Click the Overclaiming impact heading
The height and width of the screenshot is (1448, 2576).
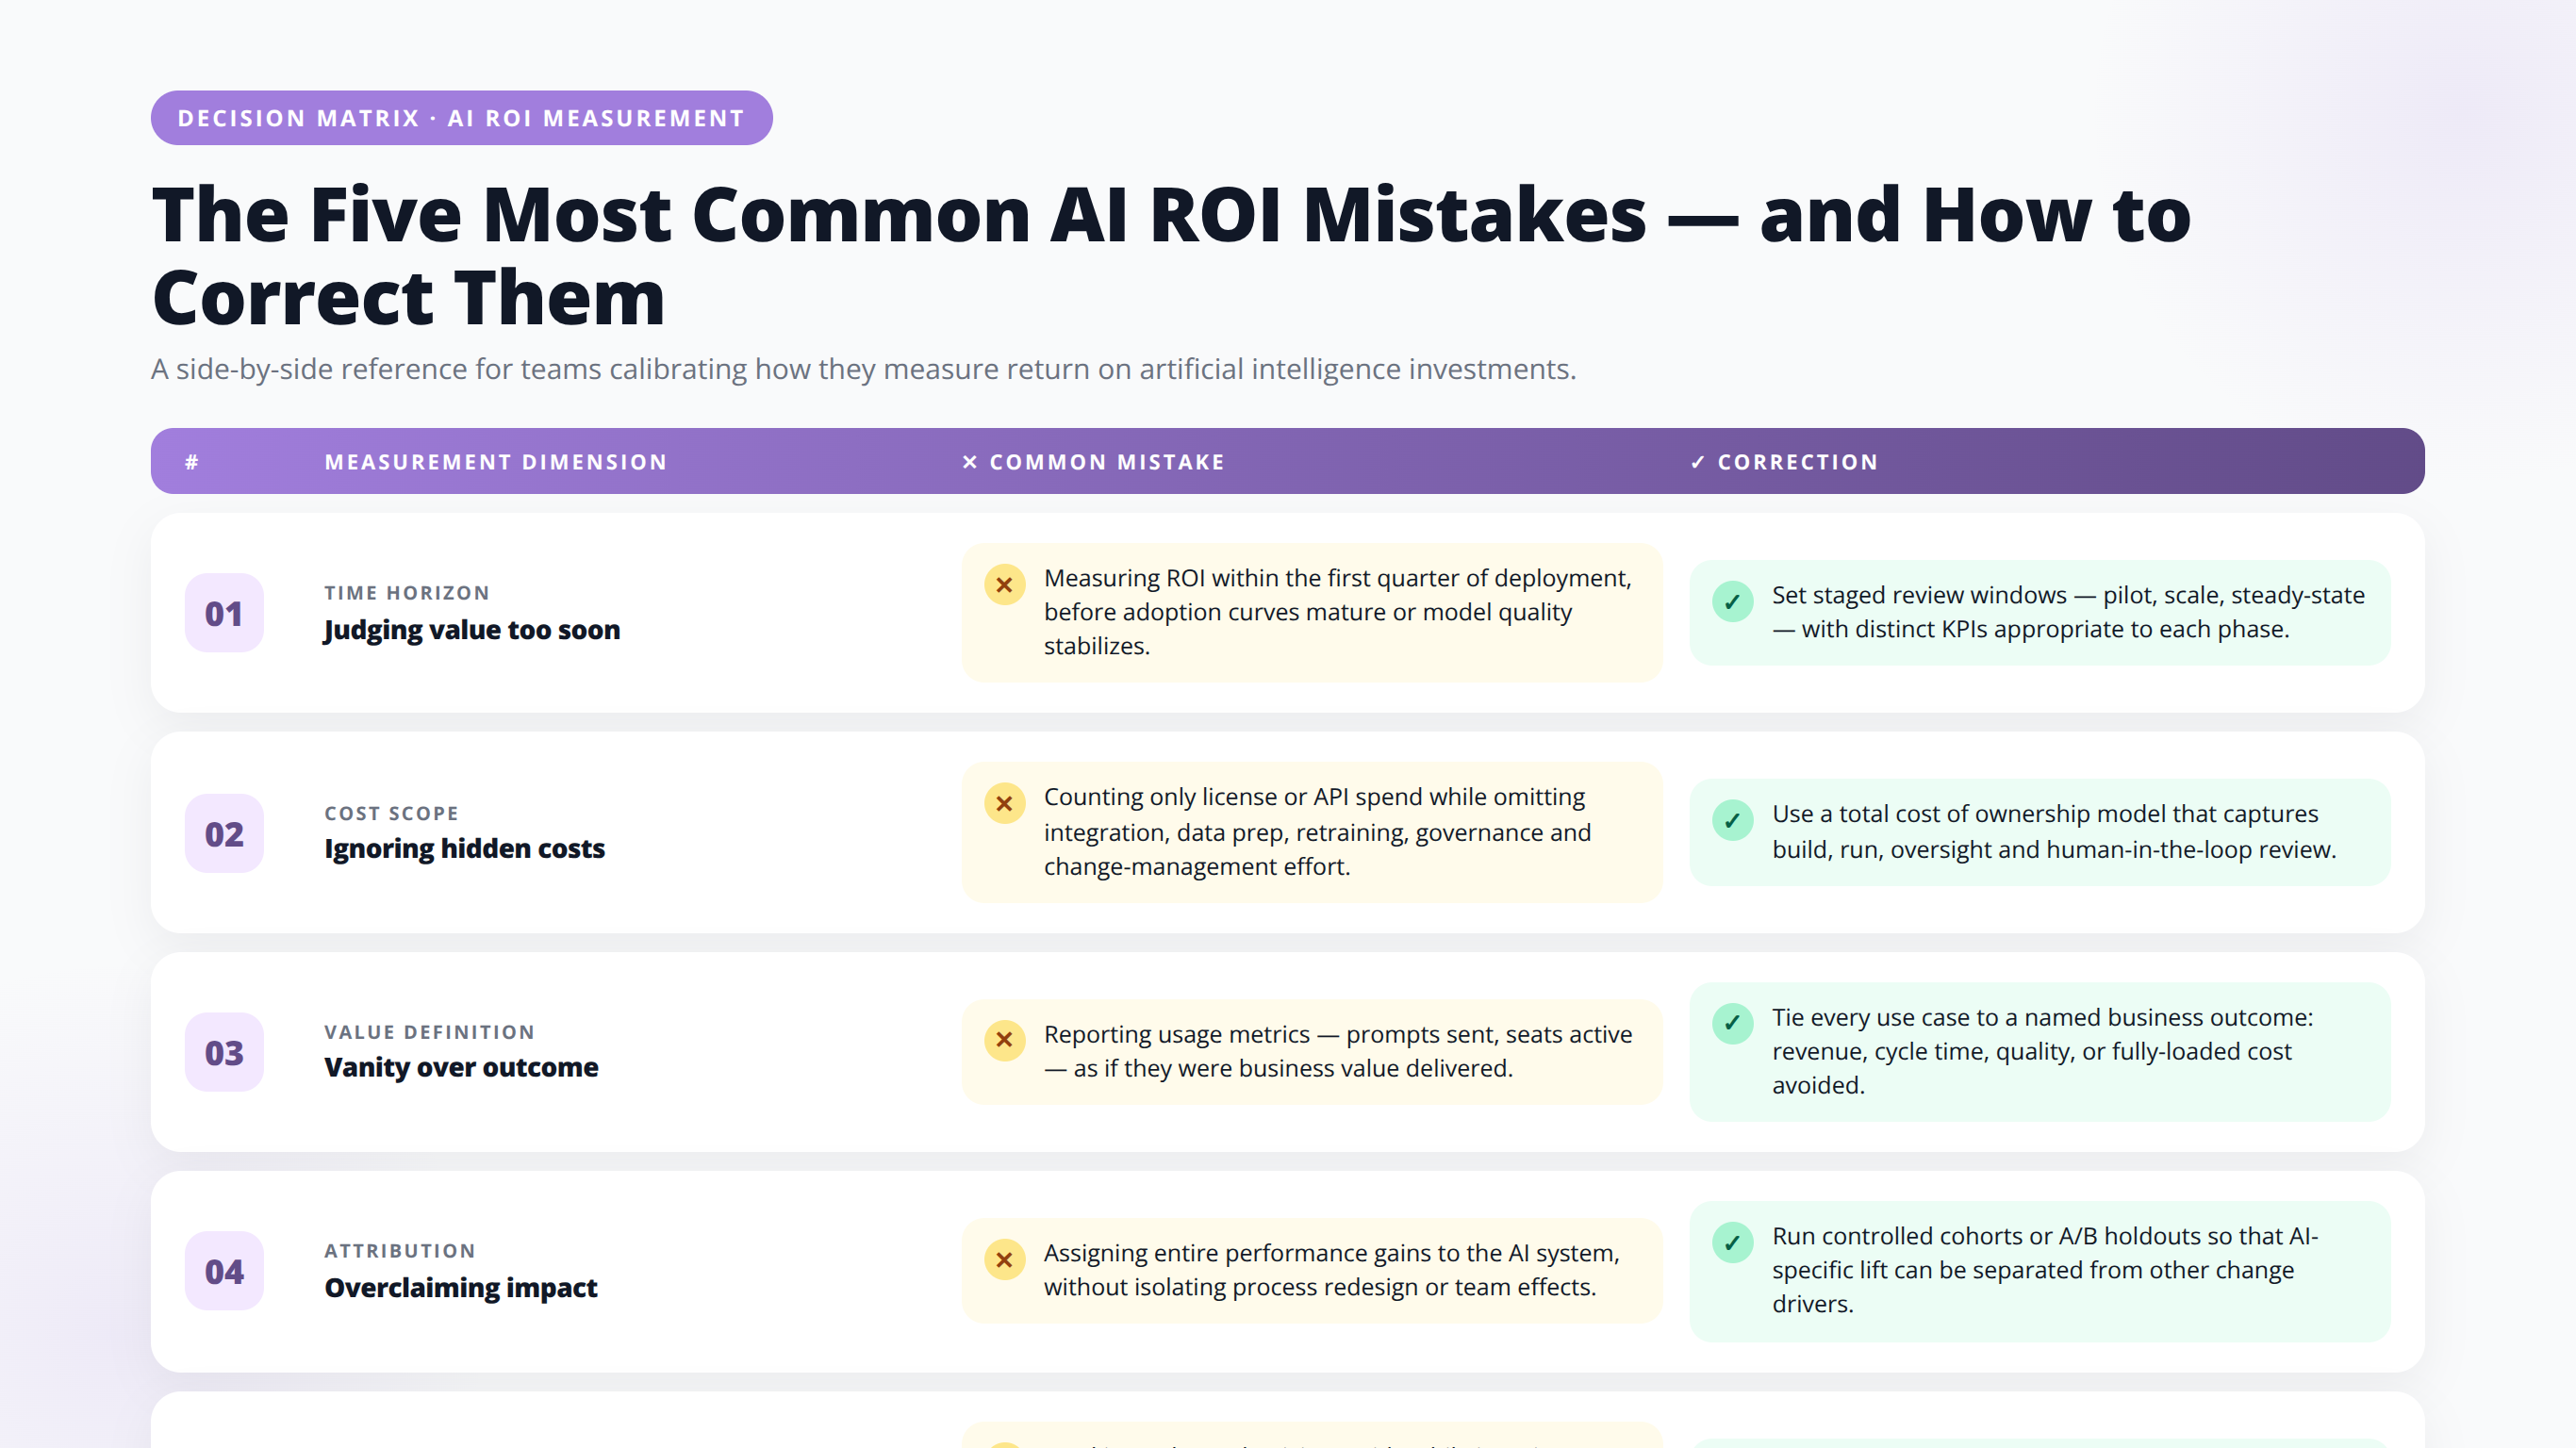tap(461, 1288)
